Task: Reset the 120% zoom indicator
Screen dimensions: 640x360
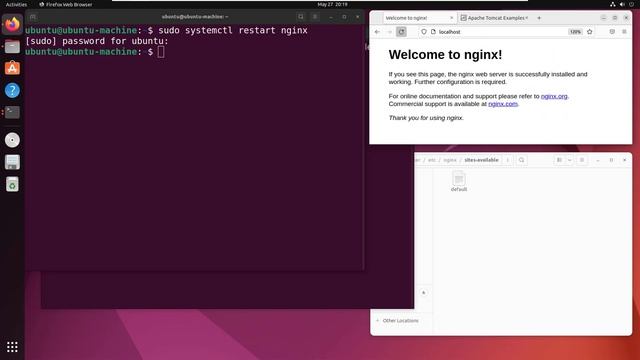Action: 575,32
